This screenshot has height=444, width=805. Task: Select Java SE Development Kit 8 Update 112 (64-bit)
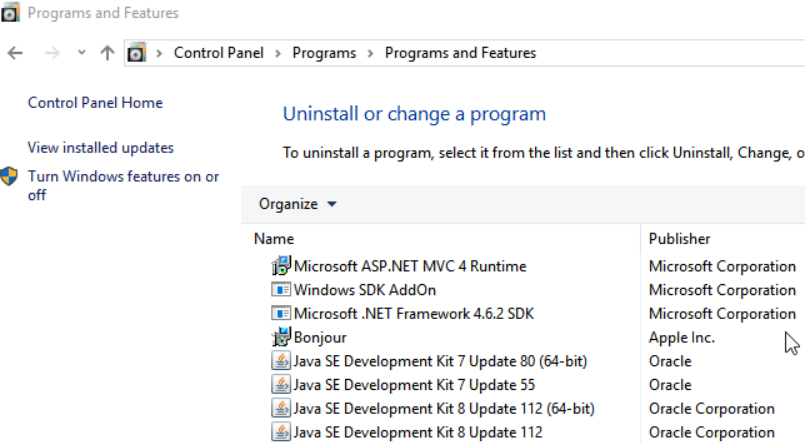444,409
